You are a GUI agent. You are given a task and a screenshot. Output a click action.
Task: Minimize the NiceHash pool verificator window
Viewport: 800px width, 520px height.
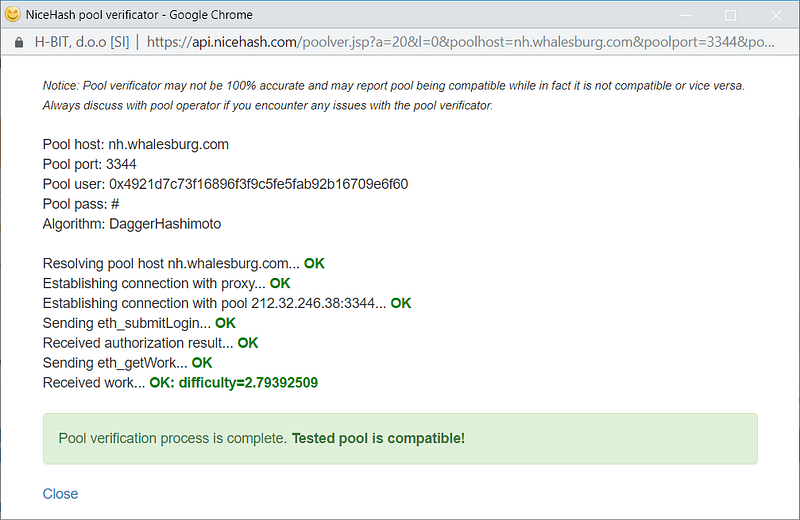(x=686, y=15)
